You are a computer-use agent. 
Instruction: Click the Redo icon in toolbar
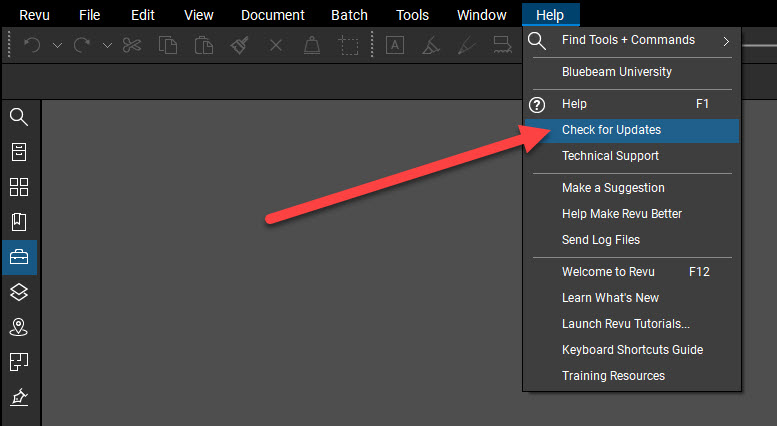(x=82, y=46)
